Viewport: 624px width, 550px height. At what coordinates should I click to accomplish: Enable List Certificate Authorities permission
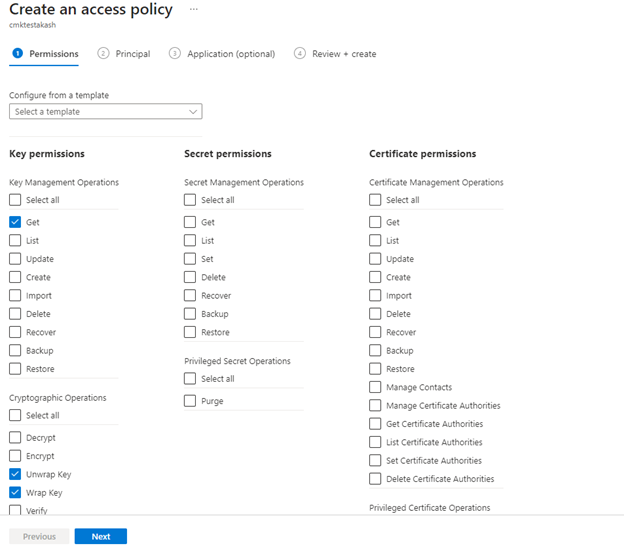coord(375,442)
